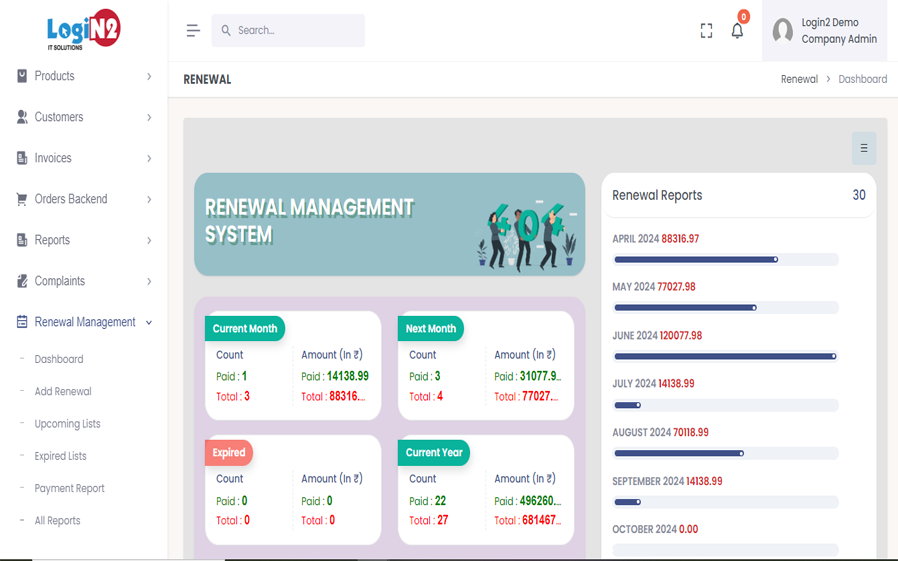Open Add Renewal submenu item
The image size is (898, 561).
tap(63, 391)
